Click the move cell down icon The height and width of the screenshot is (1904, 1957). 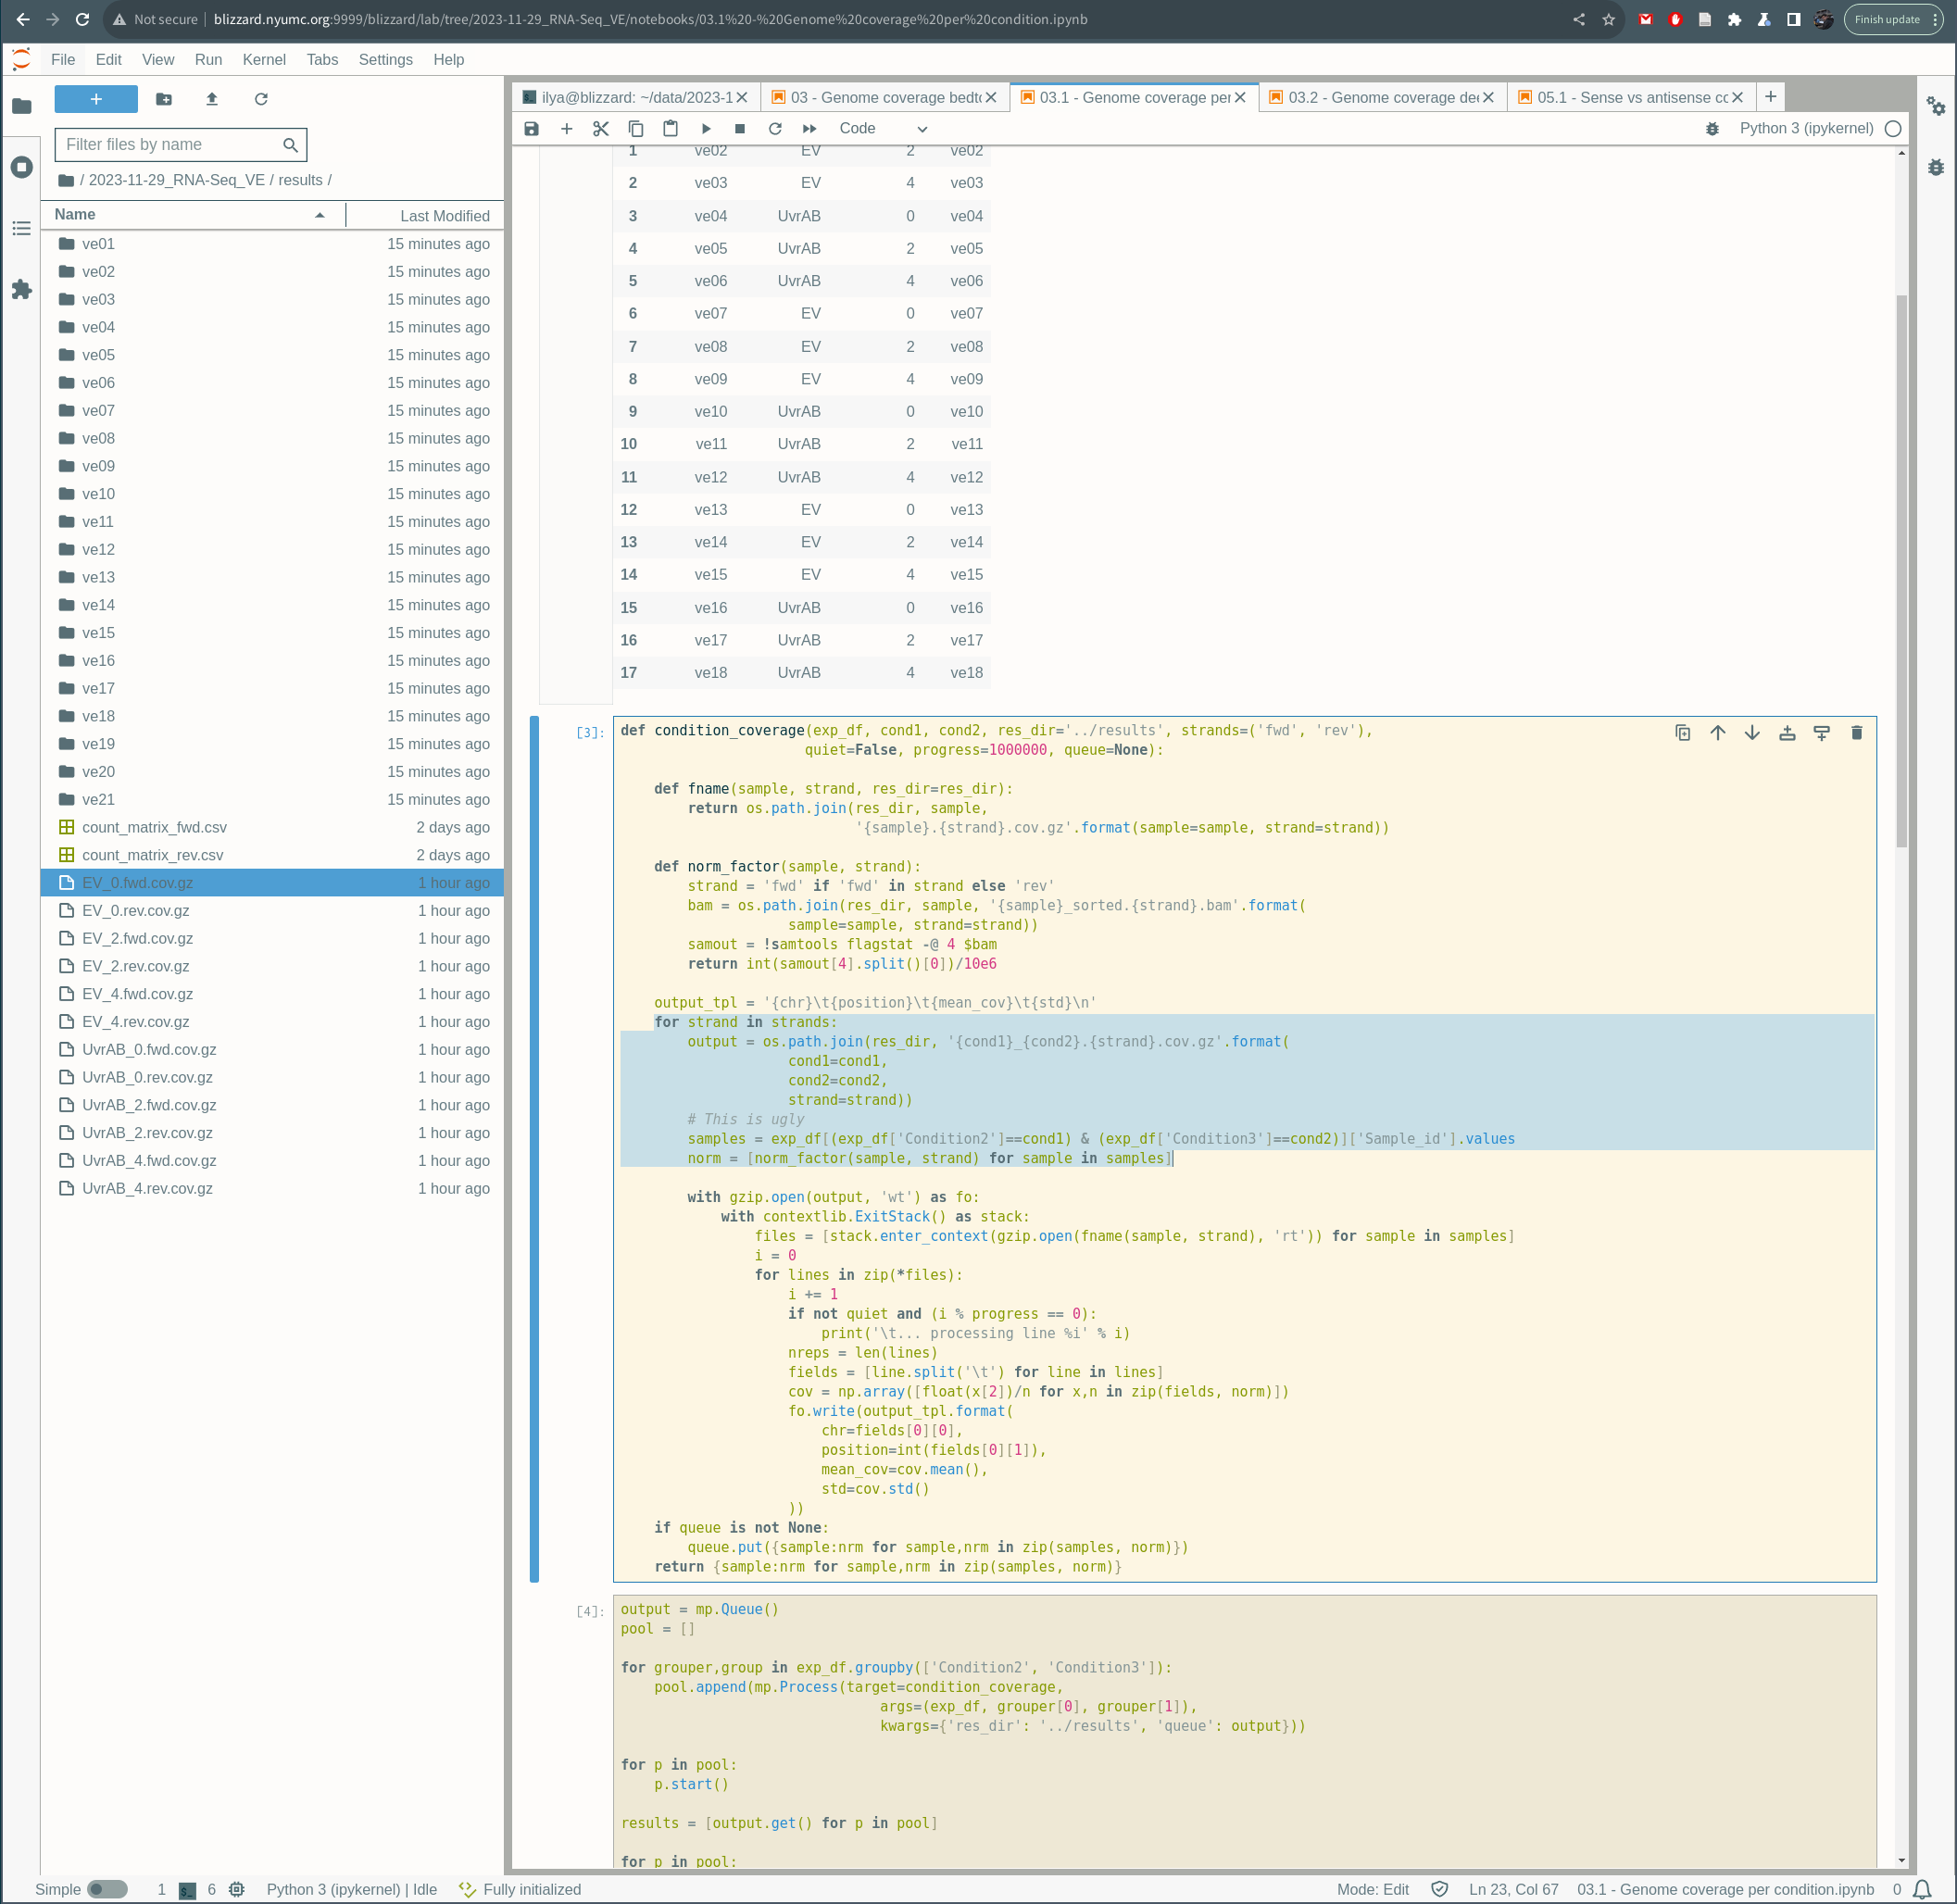pos(1752,732)
